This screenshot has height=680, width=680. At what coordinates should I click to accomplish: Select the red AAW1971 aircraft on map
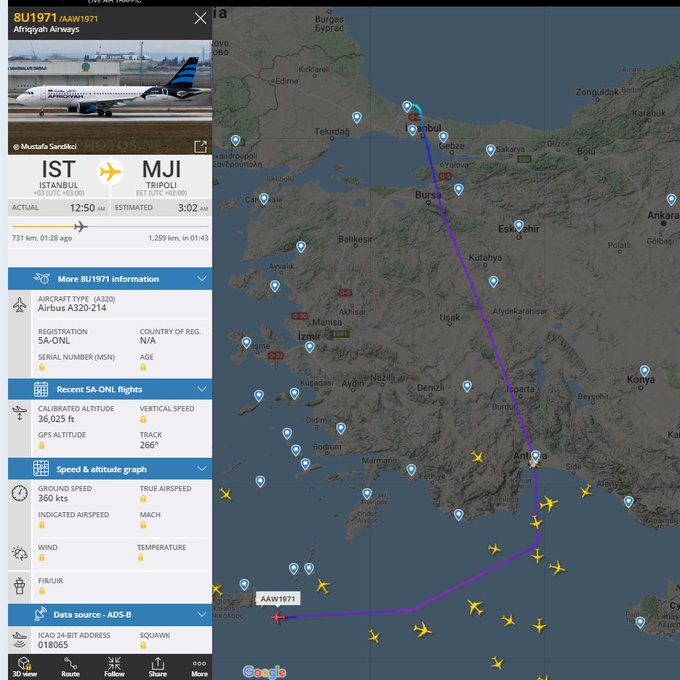point(278,617)
